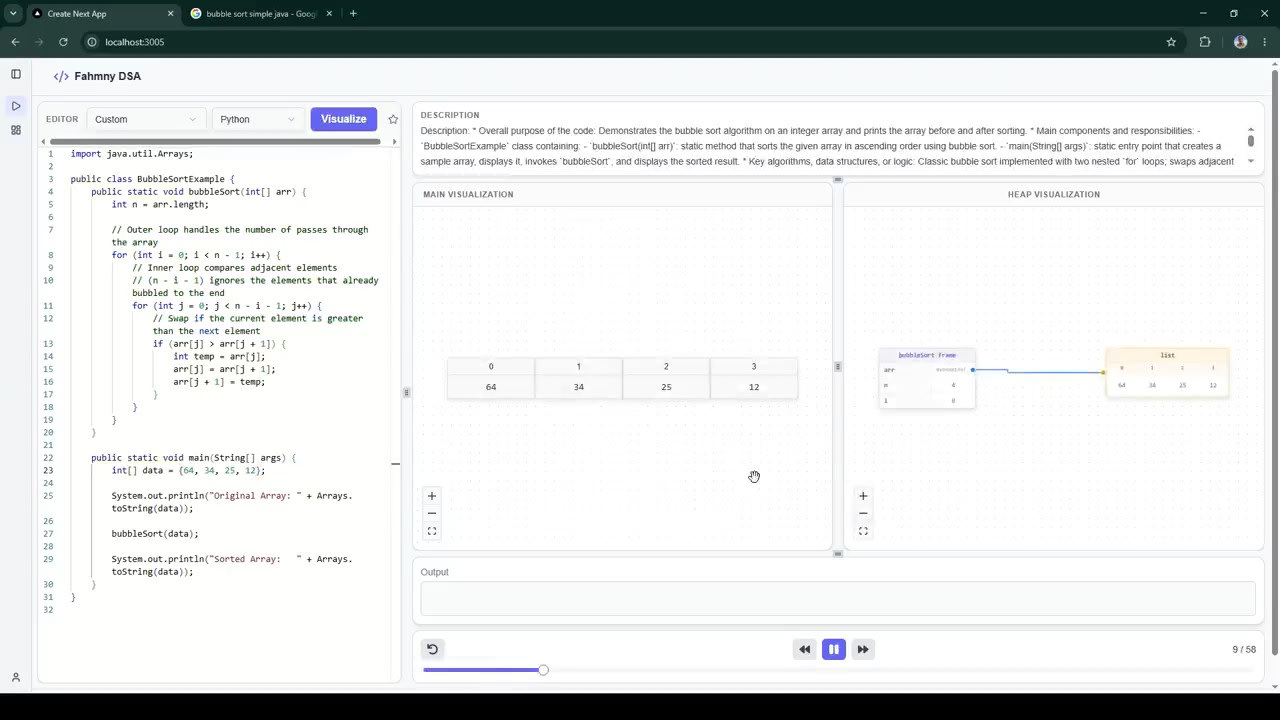Click the playback progress slider handle
Image resolution: width=1280 pixels, height=720 pixels.
click(x=543, y=670)
